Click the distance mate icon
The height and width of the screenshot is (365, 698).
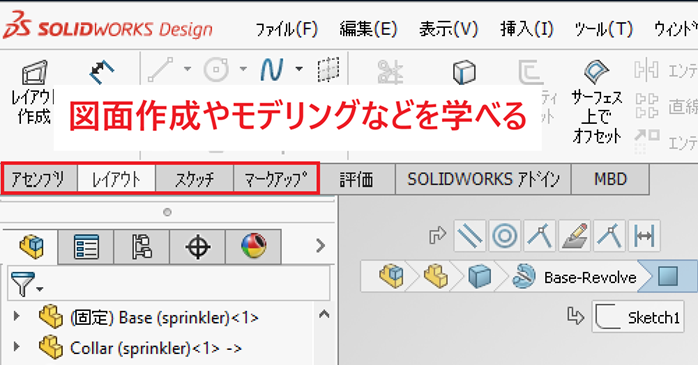(x=644, y=236)
